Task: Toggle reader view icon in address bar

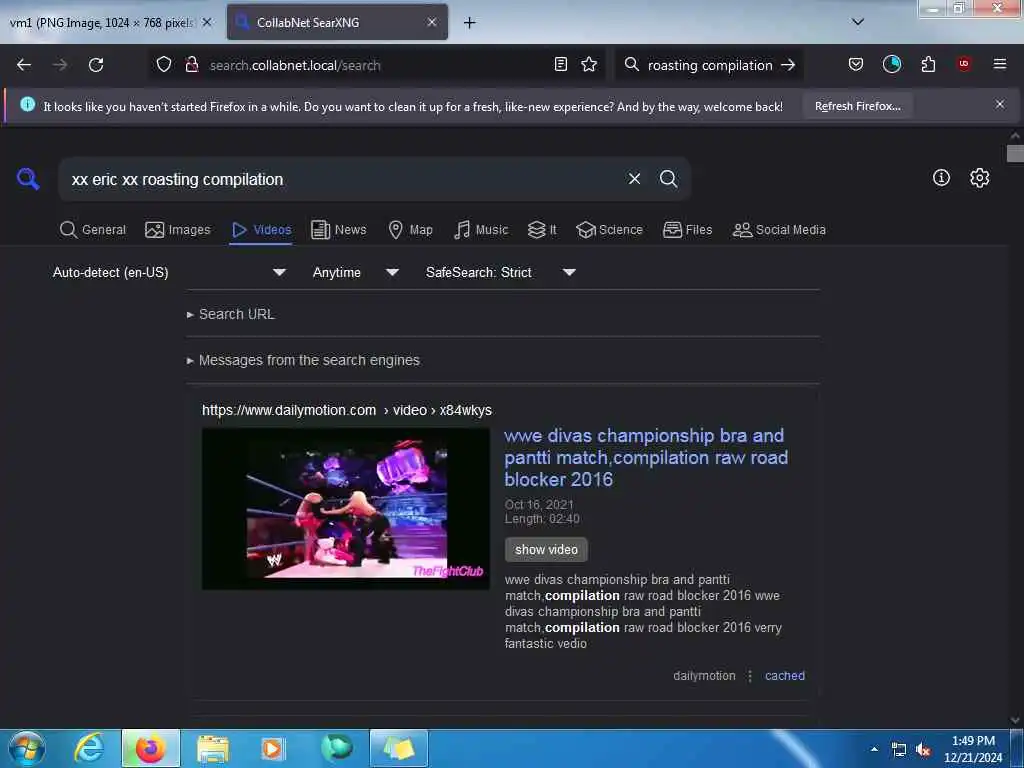Action: point(560,65)
